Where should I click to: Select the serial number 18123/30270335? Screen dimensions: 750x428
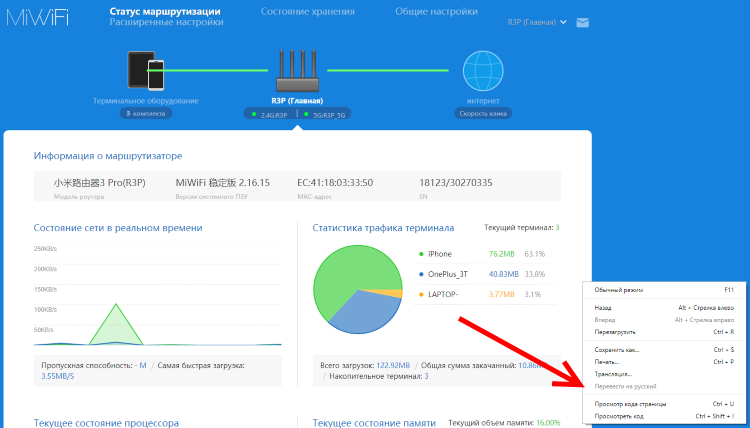456,183
